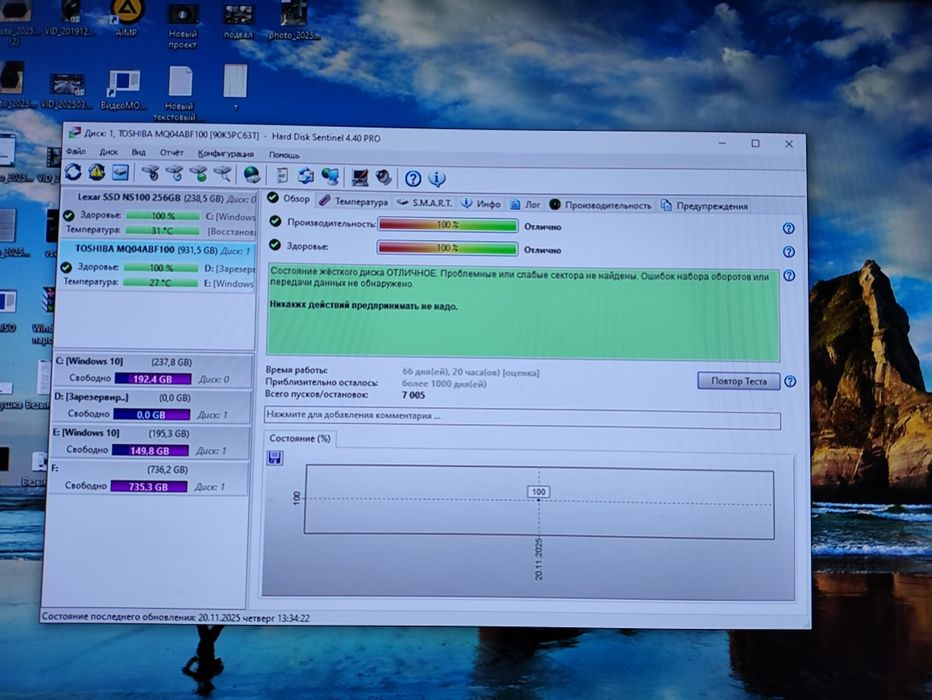Click the Производительность 100 % bar
Screen dimensions: 932x700
[x=448, y=225]
